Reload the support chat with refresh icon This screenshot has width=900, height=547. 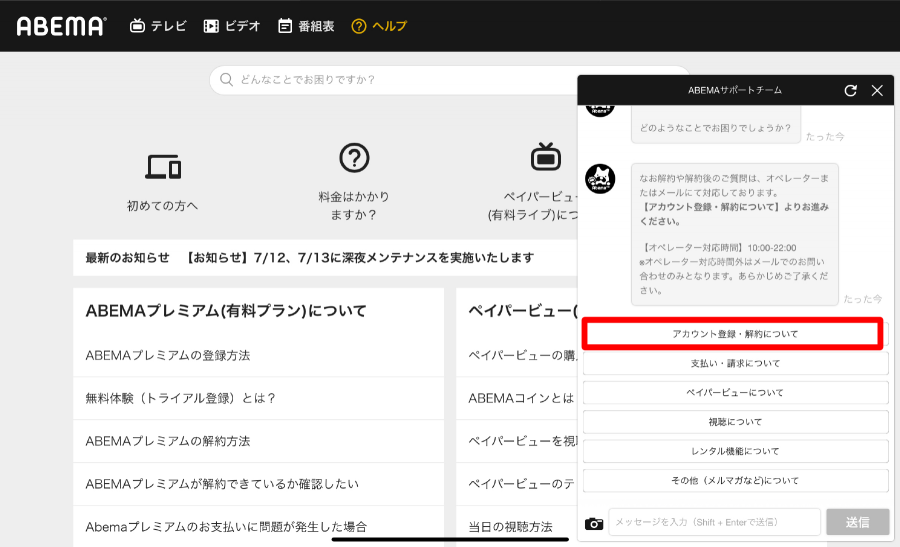[x=851, y=90]
